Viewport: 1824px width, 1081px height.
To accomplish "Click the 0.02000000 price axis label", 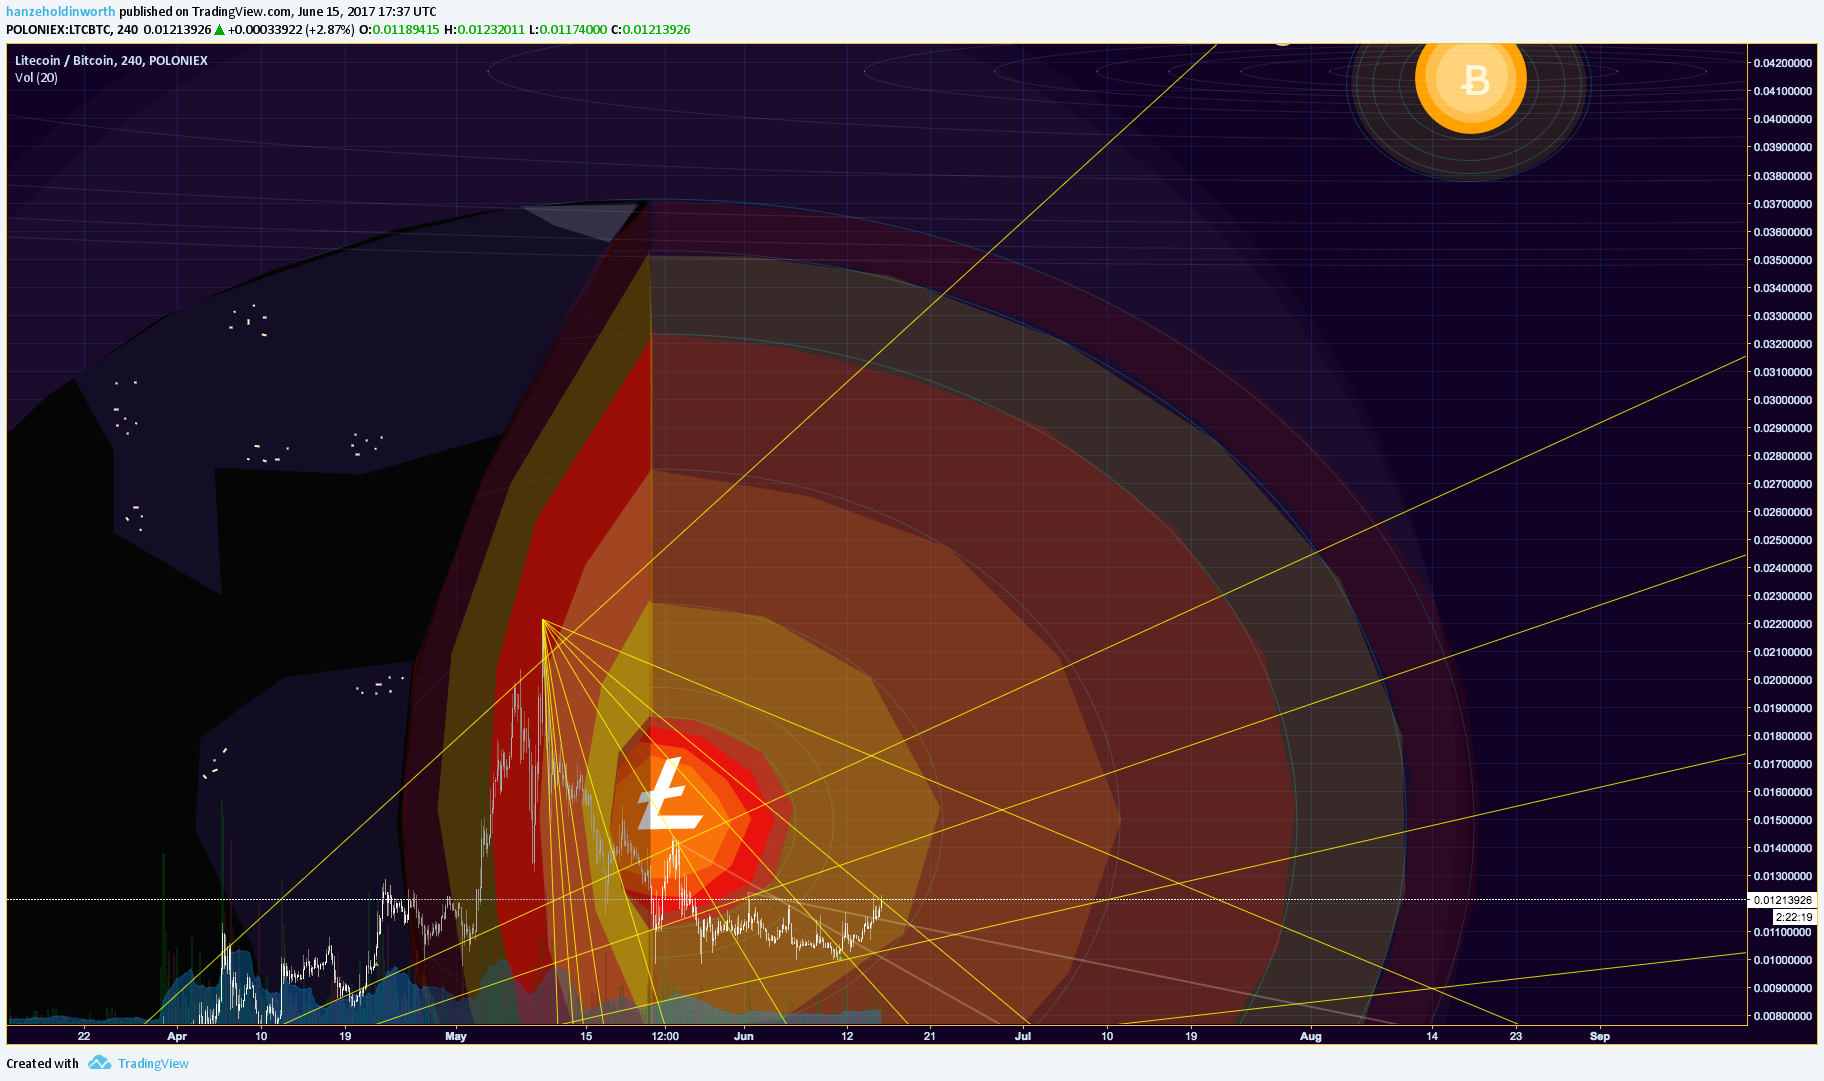I will coord(1782,680).
